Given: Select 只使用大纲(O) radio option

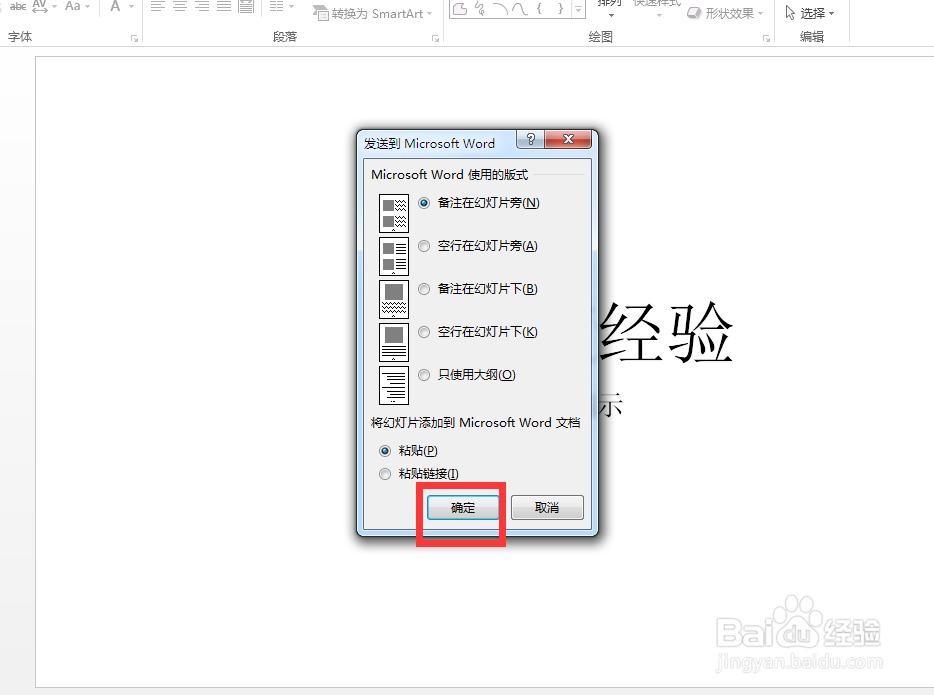Looking at the screenshot, I should [x=467, y=375].
